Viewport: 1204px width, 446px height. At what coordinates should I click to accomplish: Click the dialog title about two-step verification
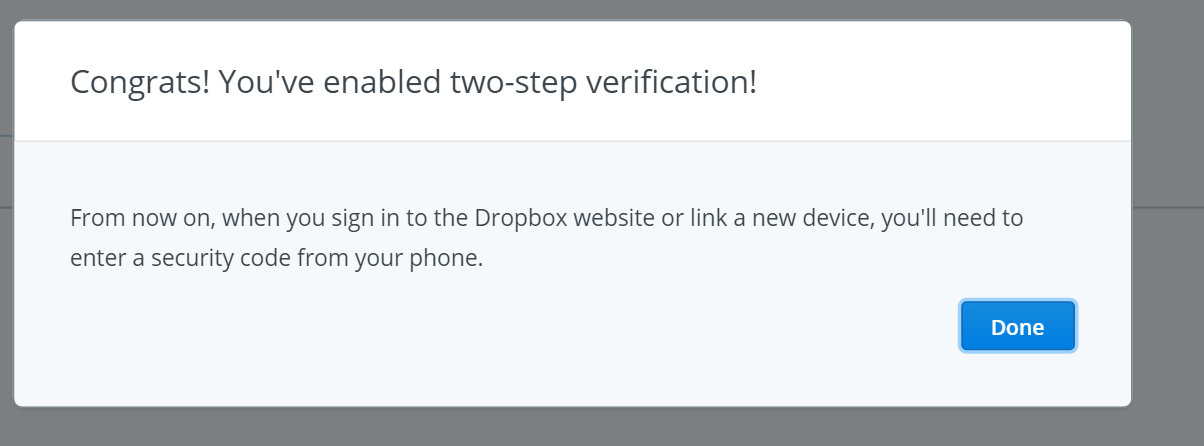coord(413,82)
